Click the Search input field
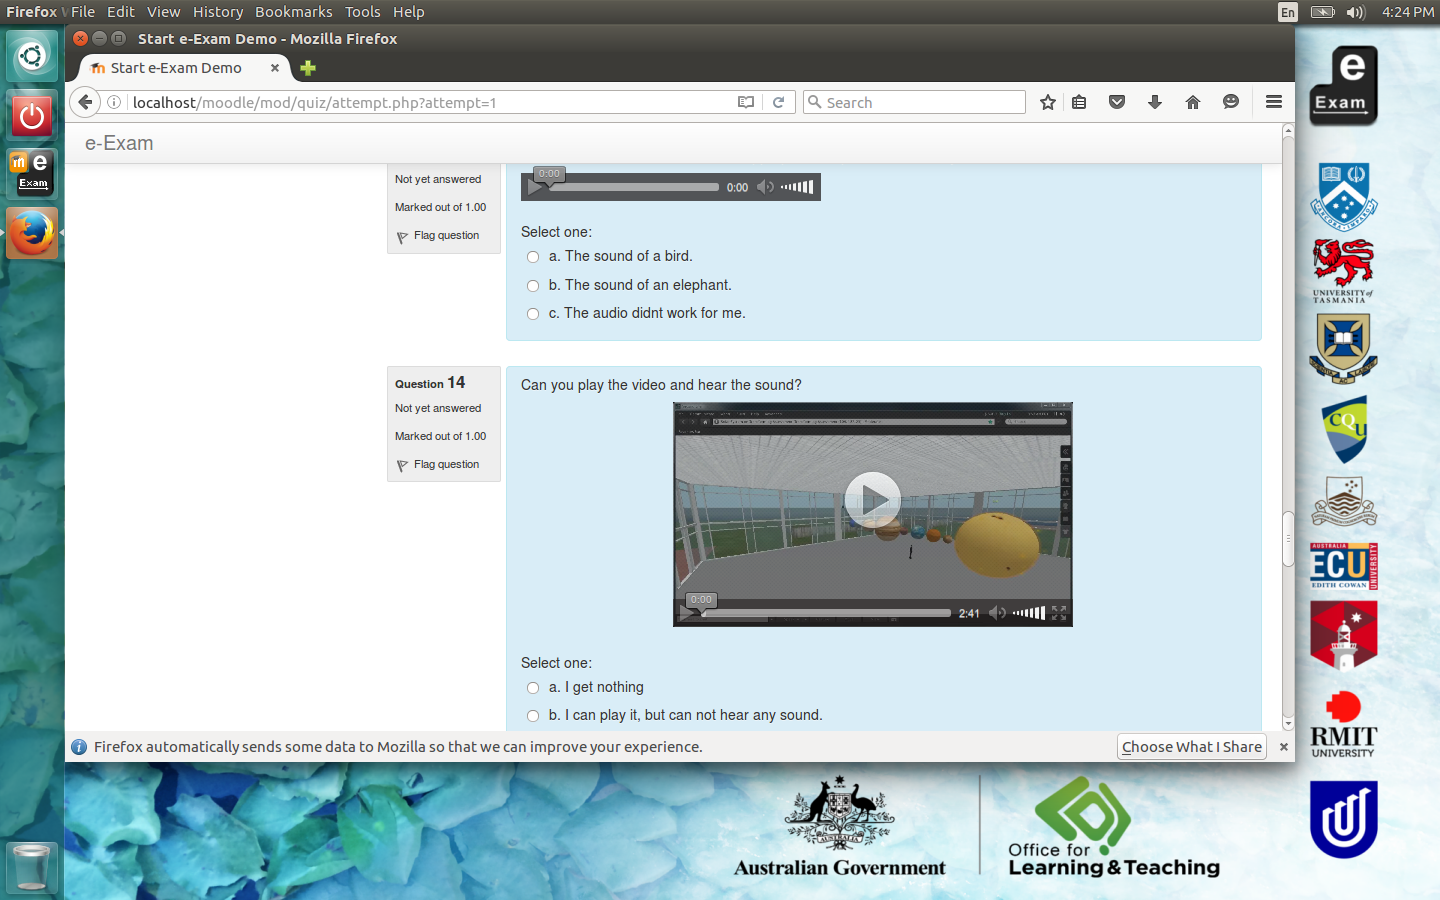 pos(920,102)
